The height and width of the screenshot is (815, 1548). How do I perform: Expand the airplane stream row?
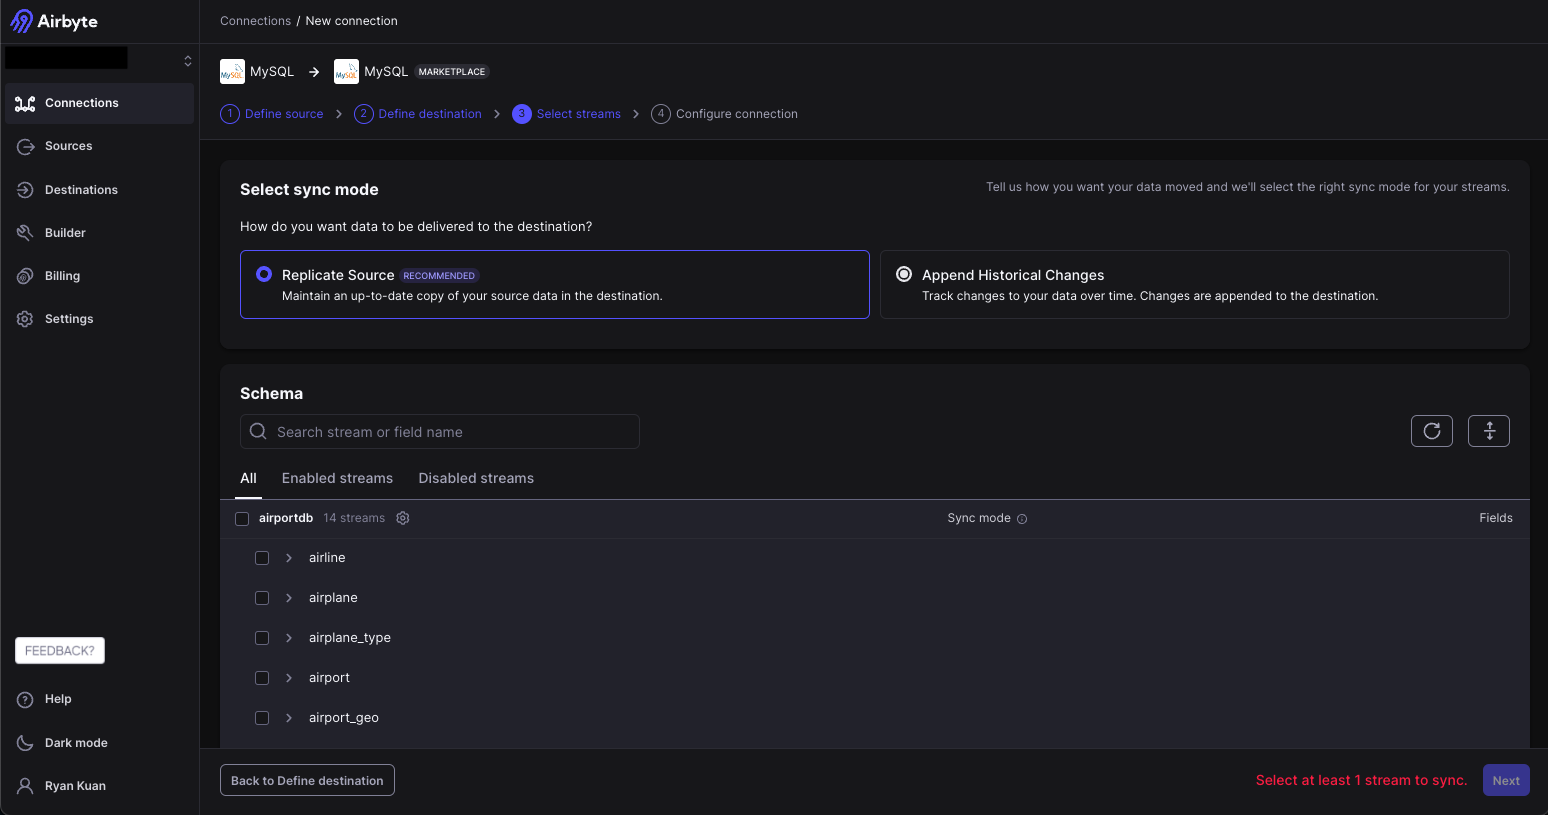coord(289,598)
